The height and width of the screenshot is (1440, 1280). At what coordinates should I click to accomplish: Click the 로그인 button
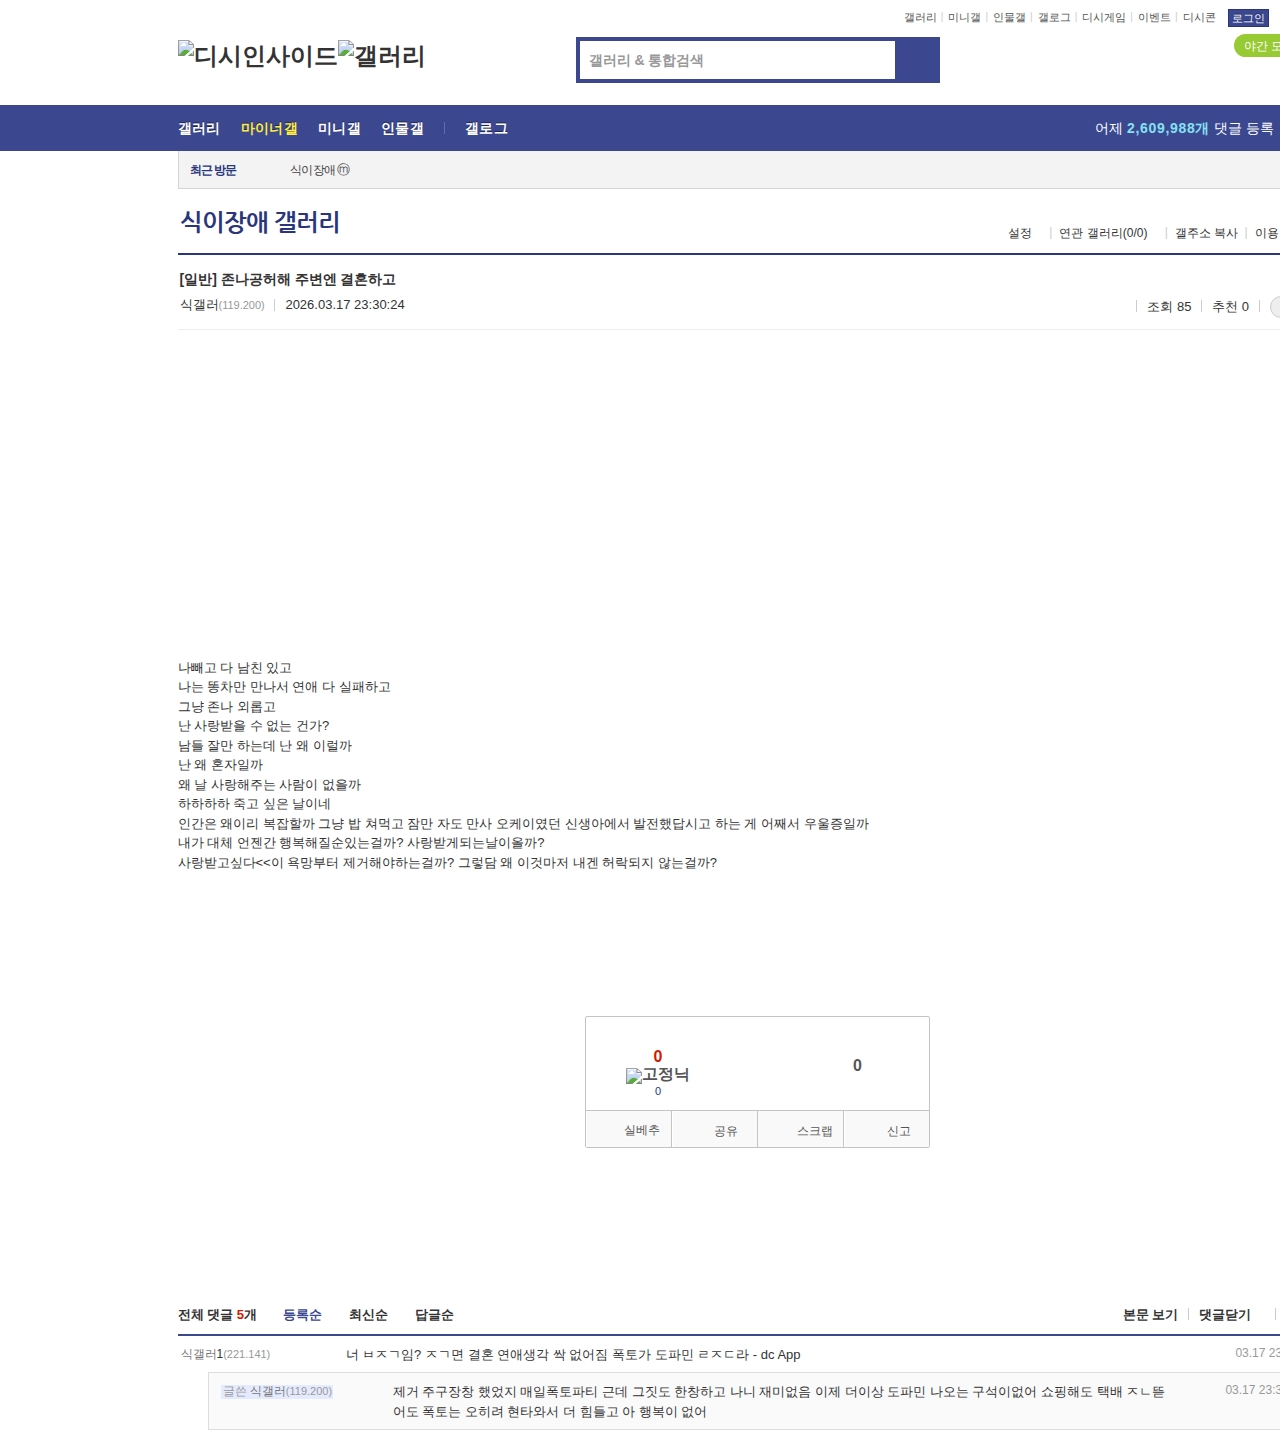(1248, 18)
